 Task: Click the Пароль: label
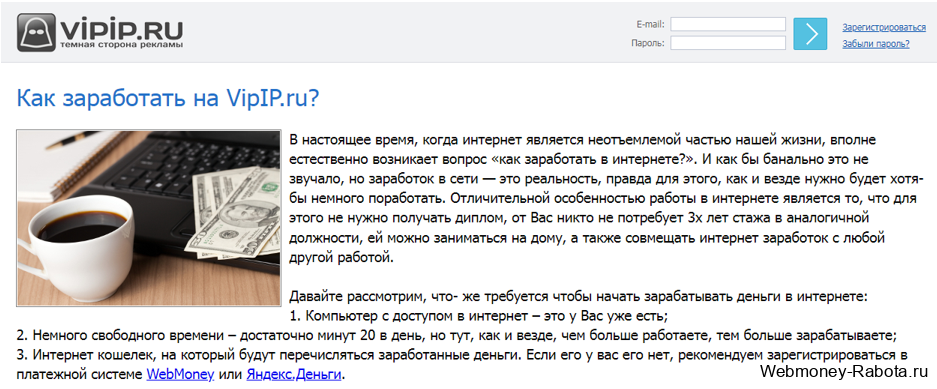click(x=648, y=44)
